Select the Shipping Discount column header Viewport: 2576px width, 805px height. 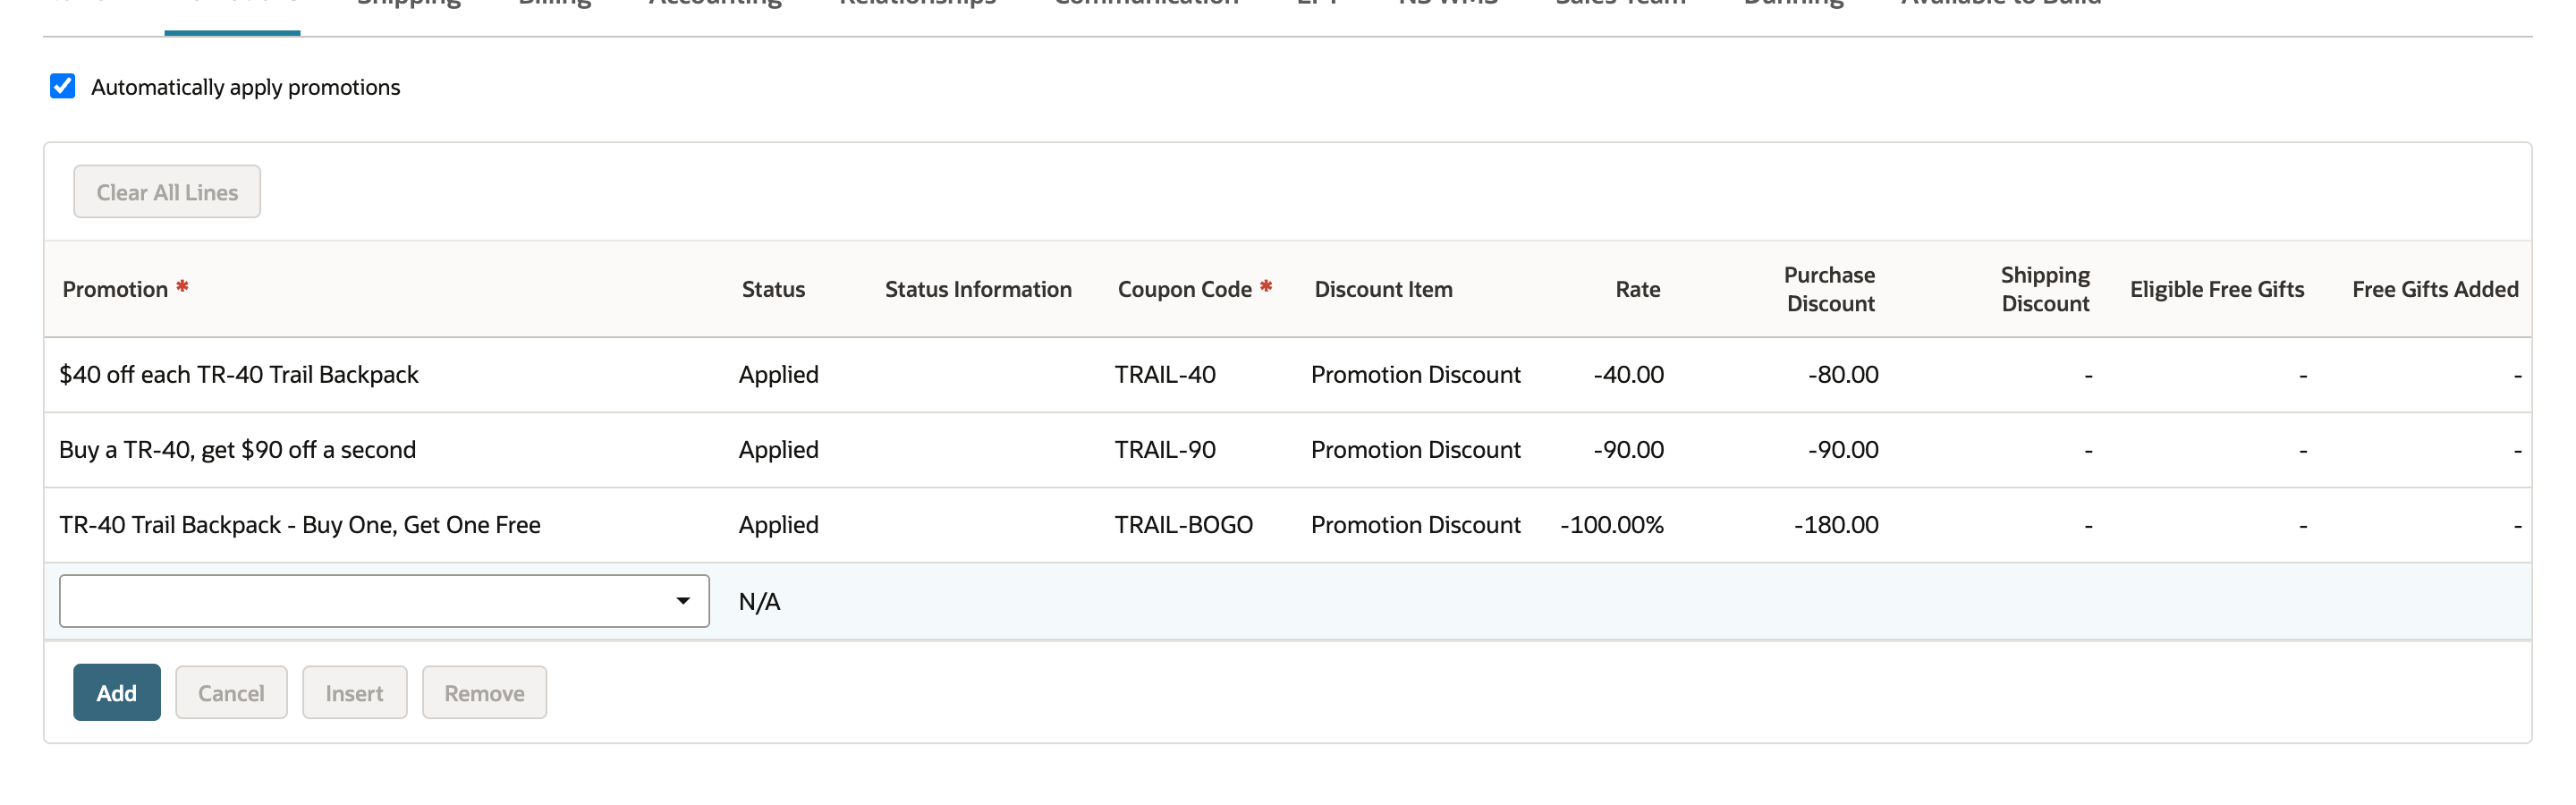click(x=2045, y=289)
